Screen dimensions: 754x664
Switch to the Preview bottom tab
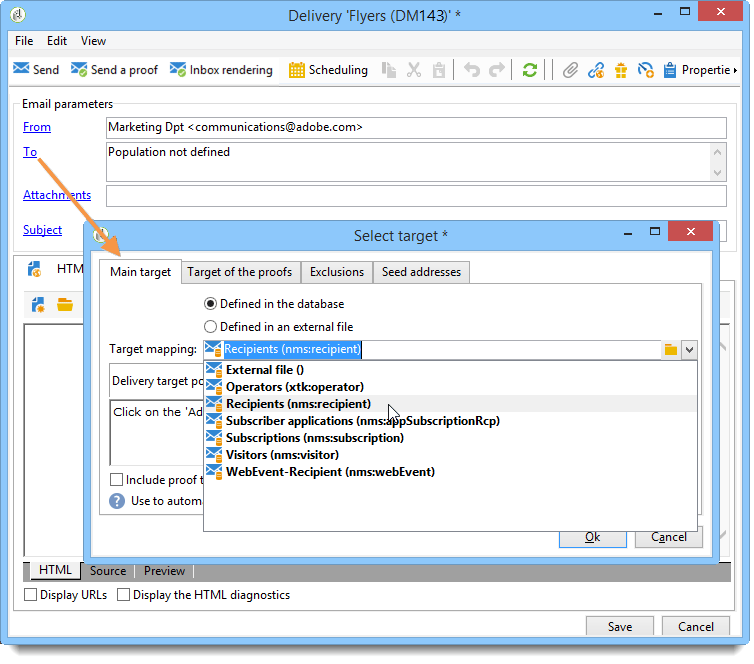[164, 571]
